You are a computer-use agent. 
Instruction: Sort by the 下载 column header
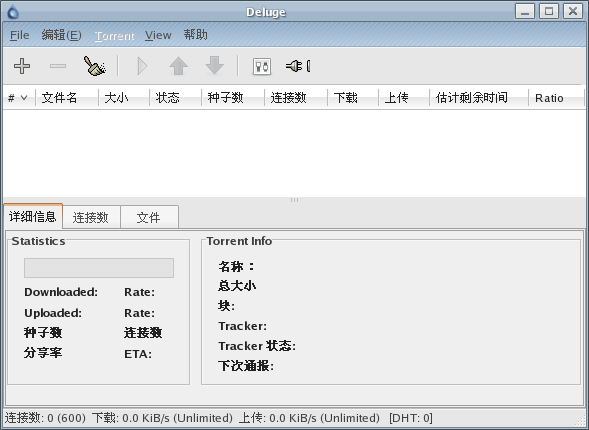(353, 98)
